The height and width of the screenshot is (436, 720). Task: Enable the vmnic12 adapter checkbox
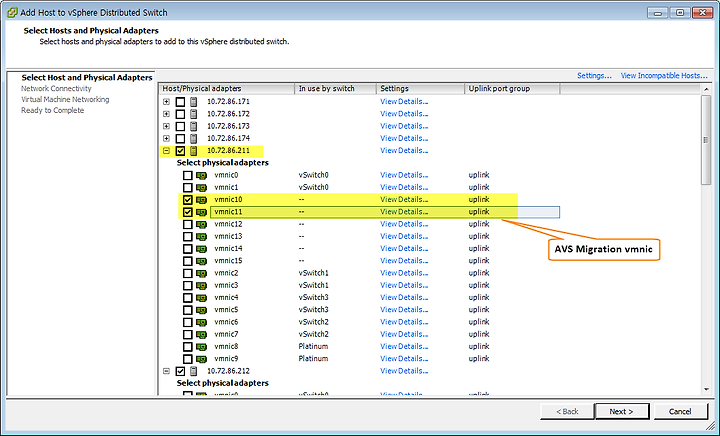coord(187,224)
